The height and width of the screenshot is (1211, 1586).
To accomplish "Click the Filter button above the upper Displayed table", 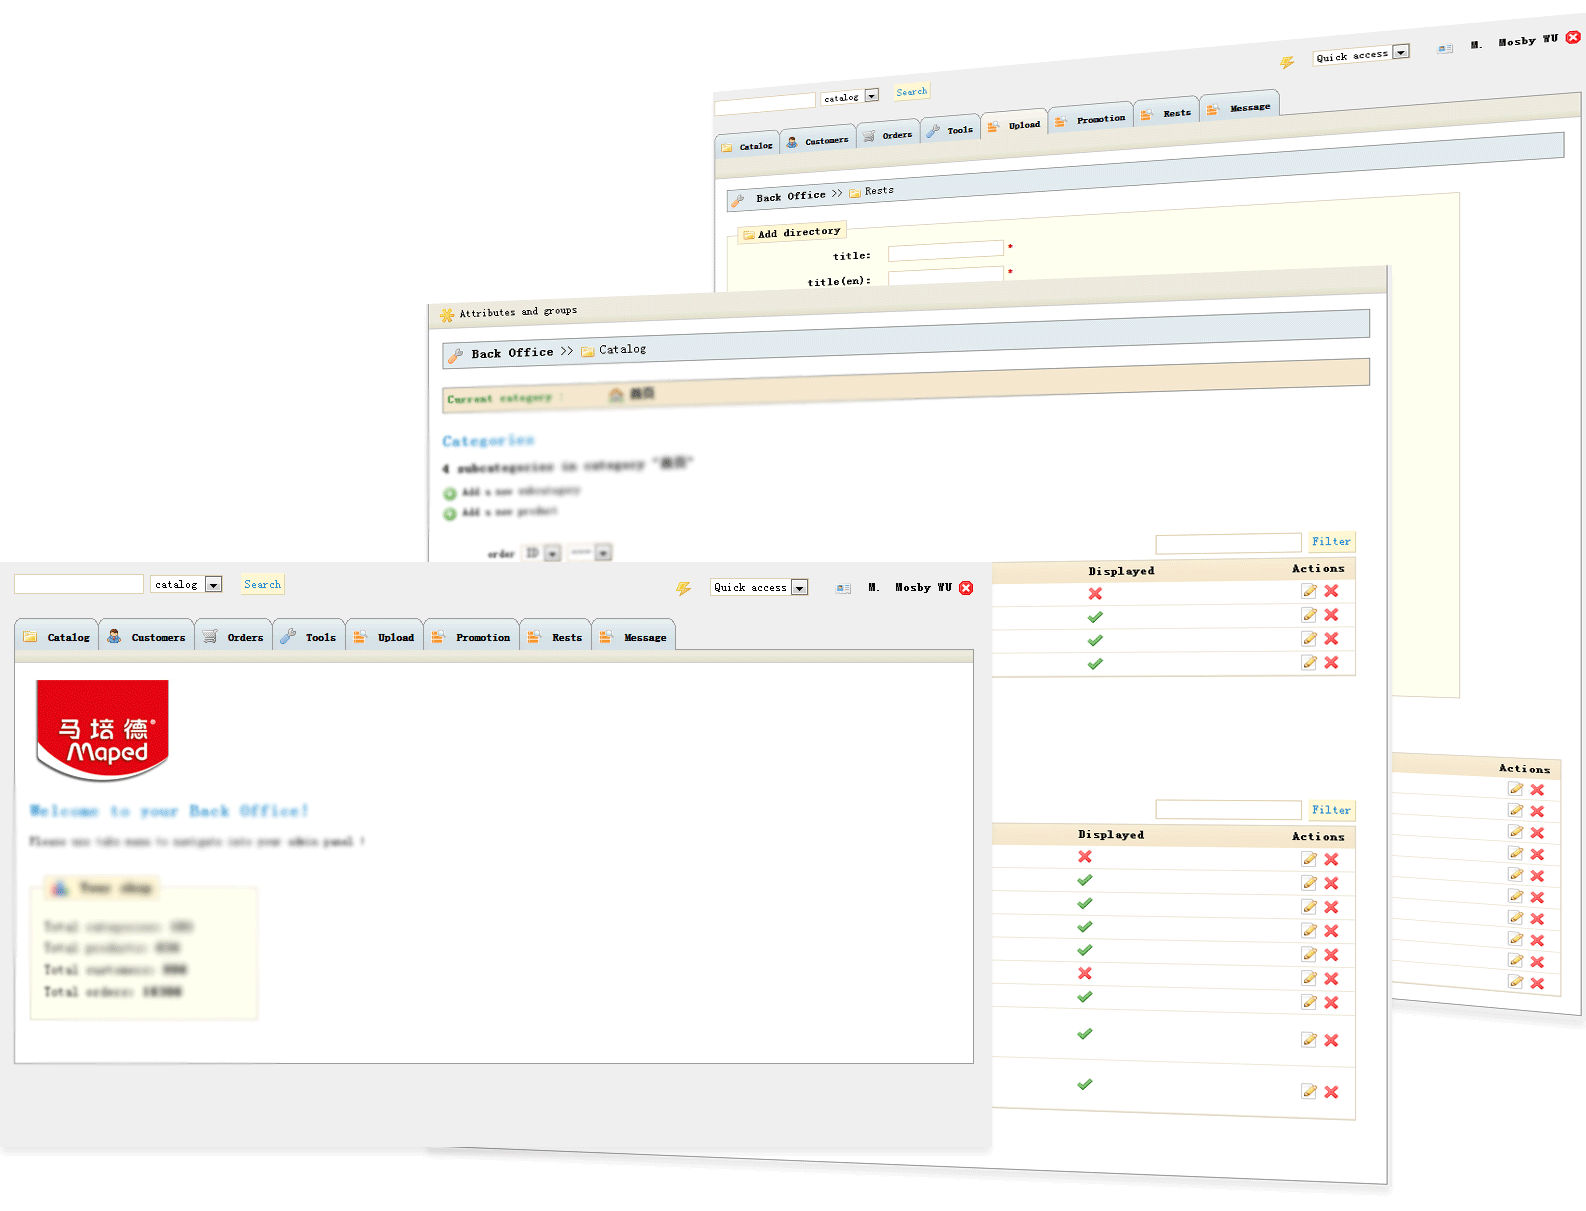I will tap(1331, 542).
